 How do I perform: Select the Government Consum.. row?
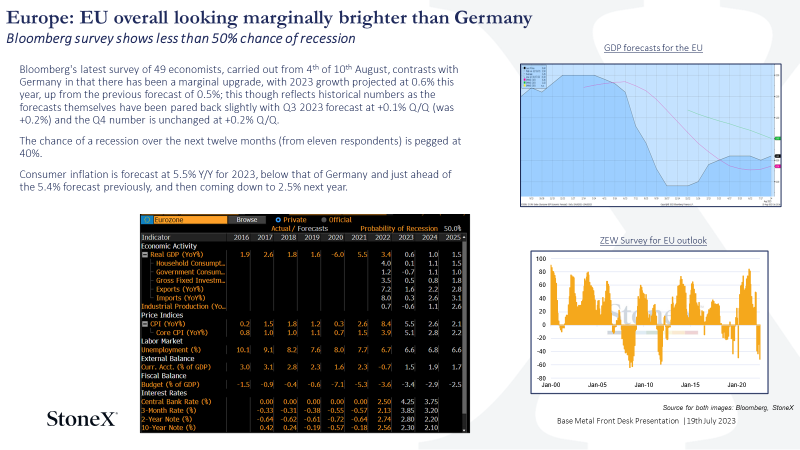(x=301, y=272)
